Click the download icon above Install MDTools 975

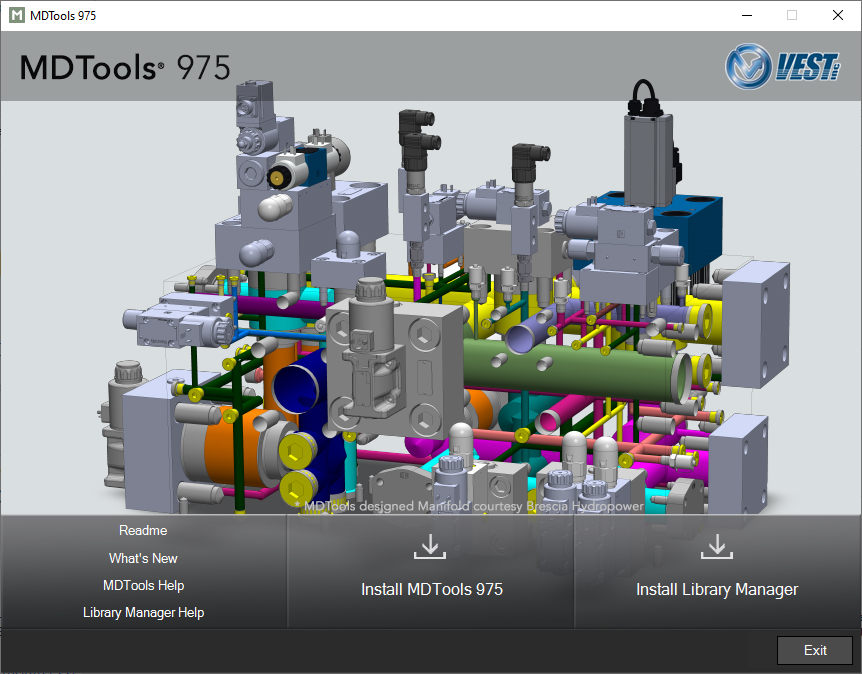(430, 546)
